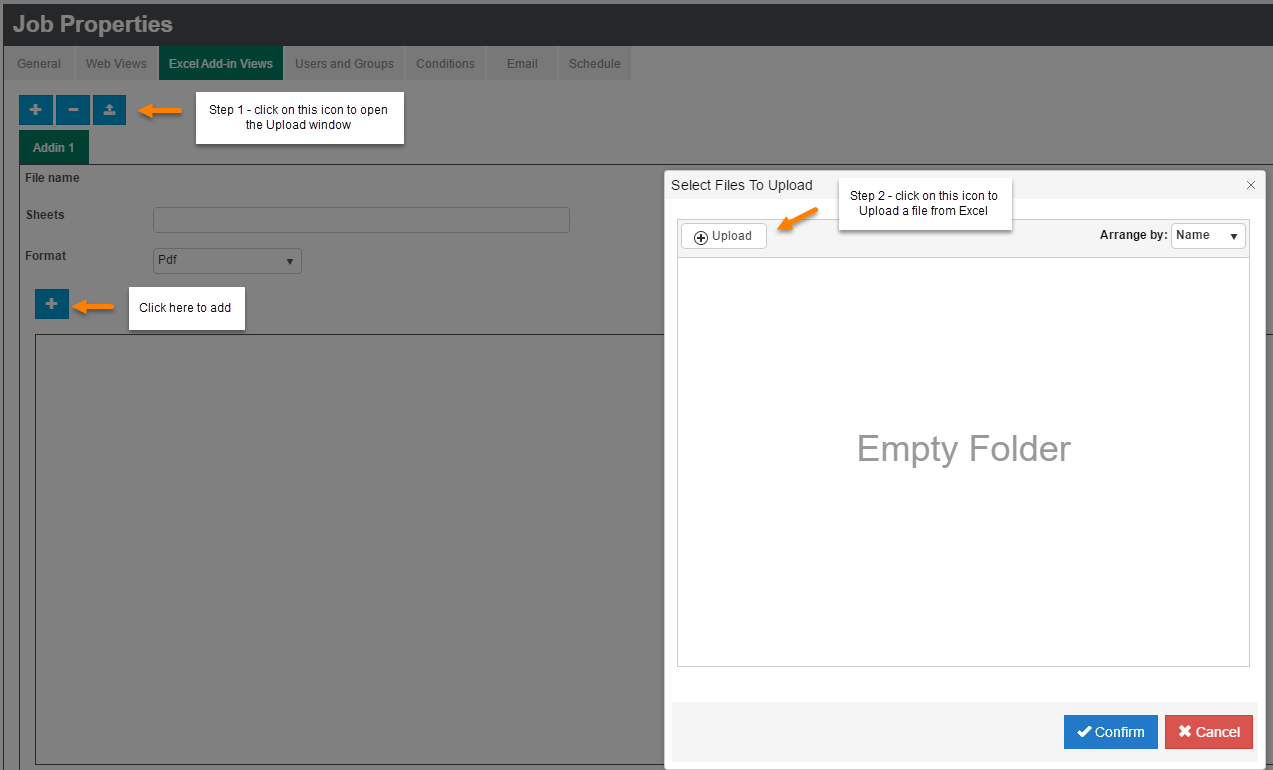
Task: Remove add-in with the minus icon
Action: [x=73, y=110]
